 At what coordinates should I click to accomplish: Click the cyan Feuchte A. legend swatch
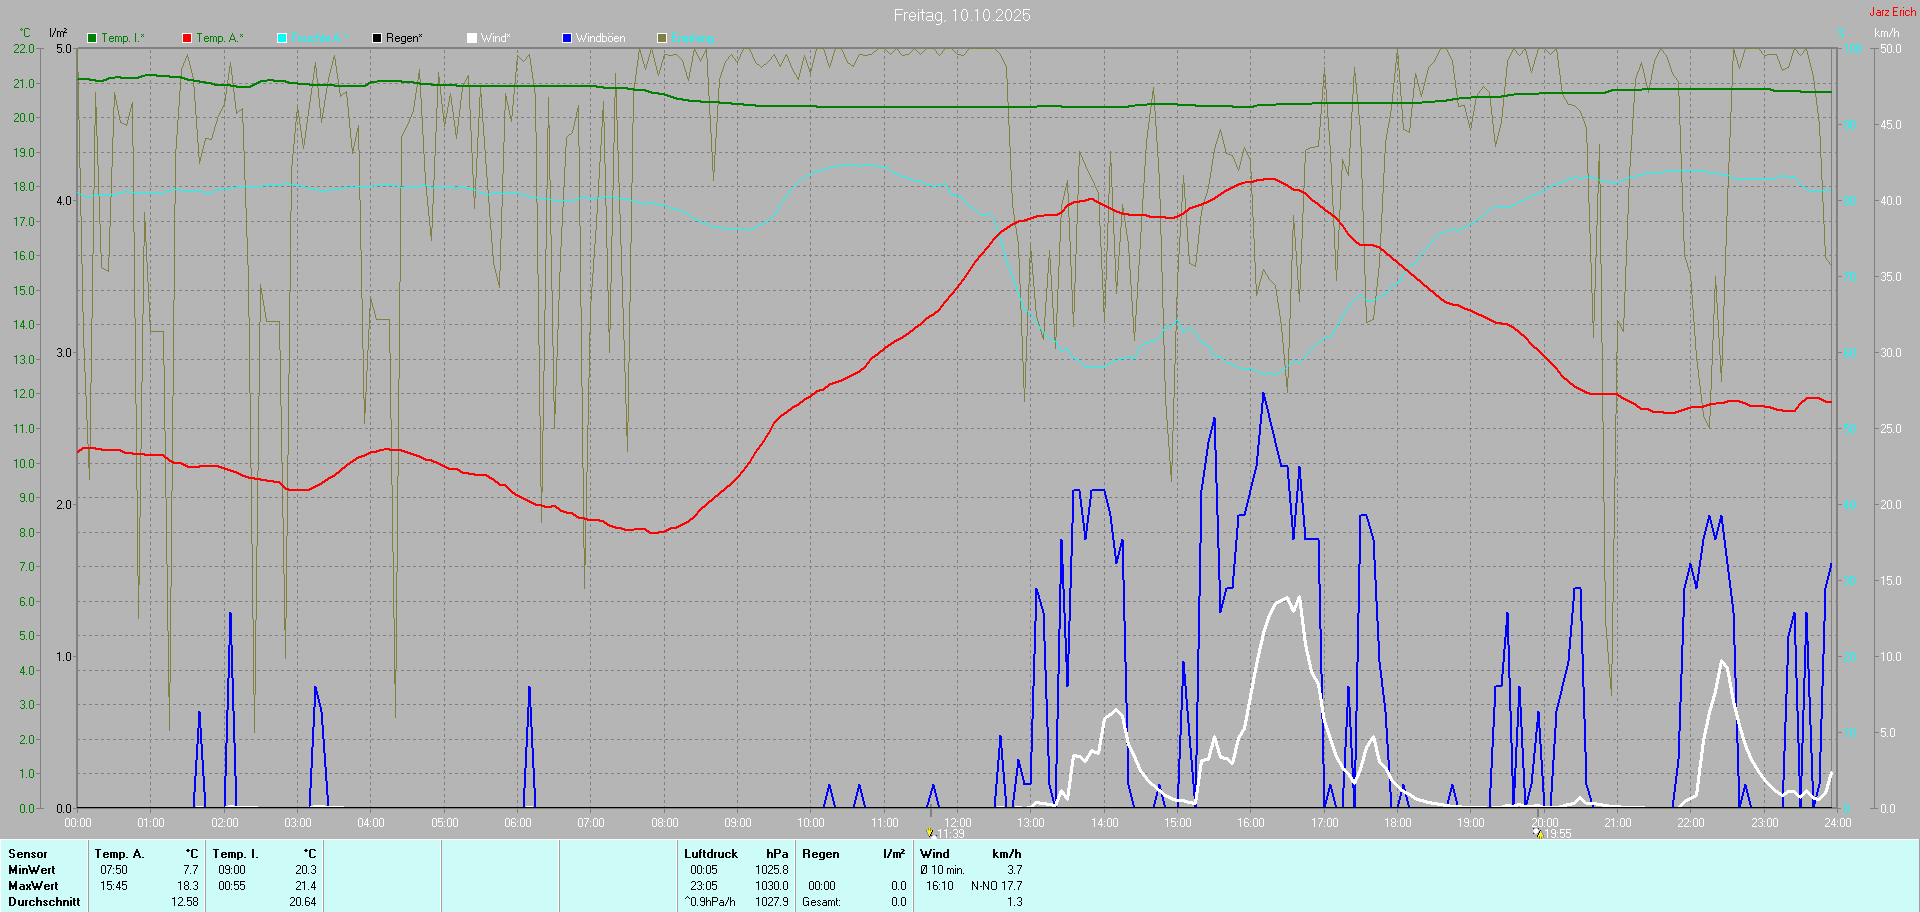pyautogui.click(x=282, y=38)
